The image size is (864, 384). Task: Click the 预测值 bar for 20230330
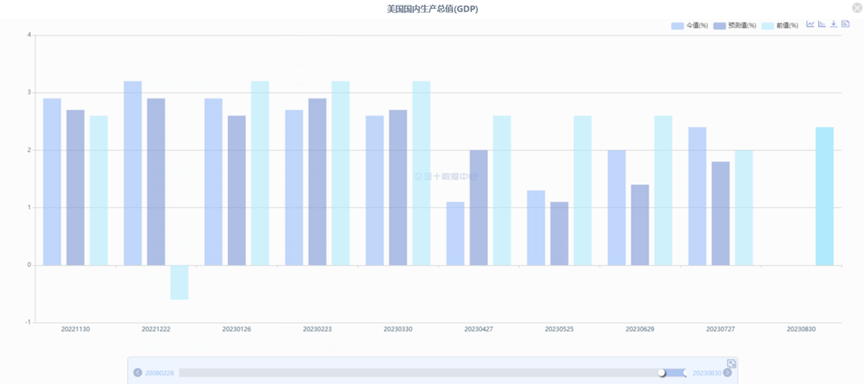coord(398,188)
